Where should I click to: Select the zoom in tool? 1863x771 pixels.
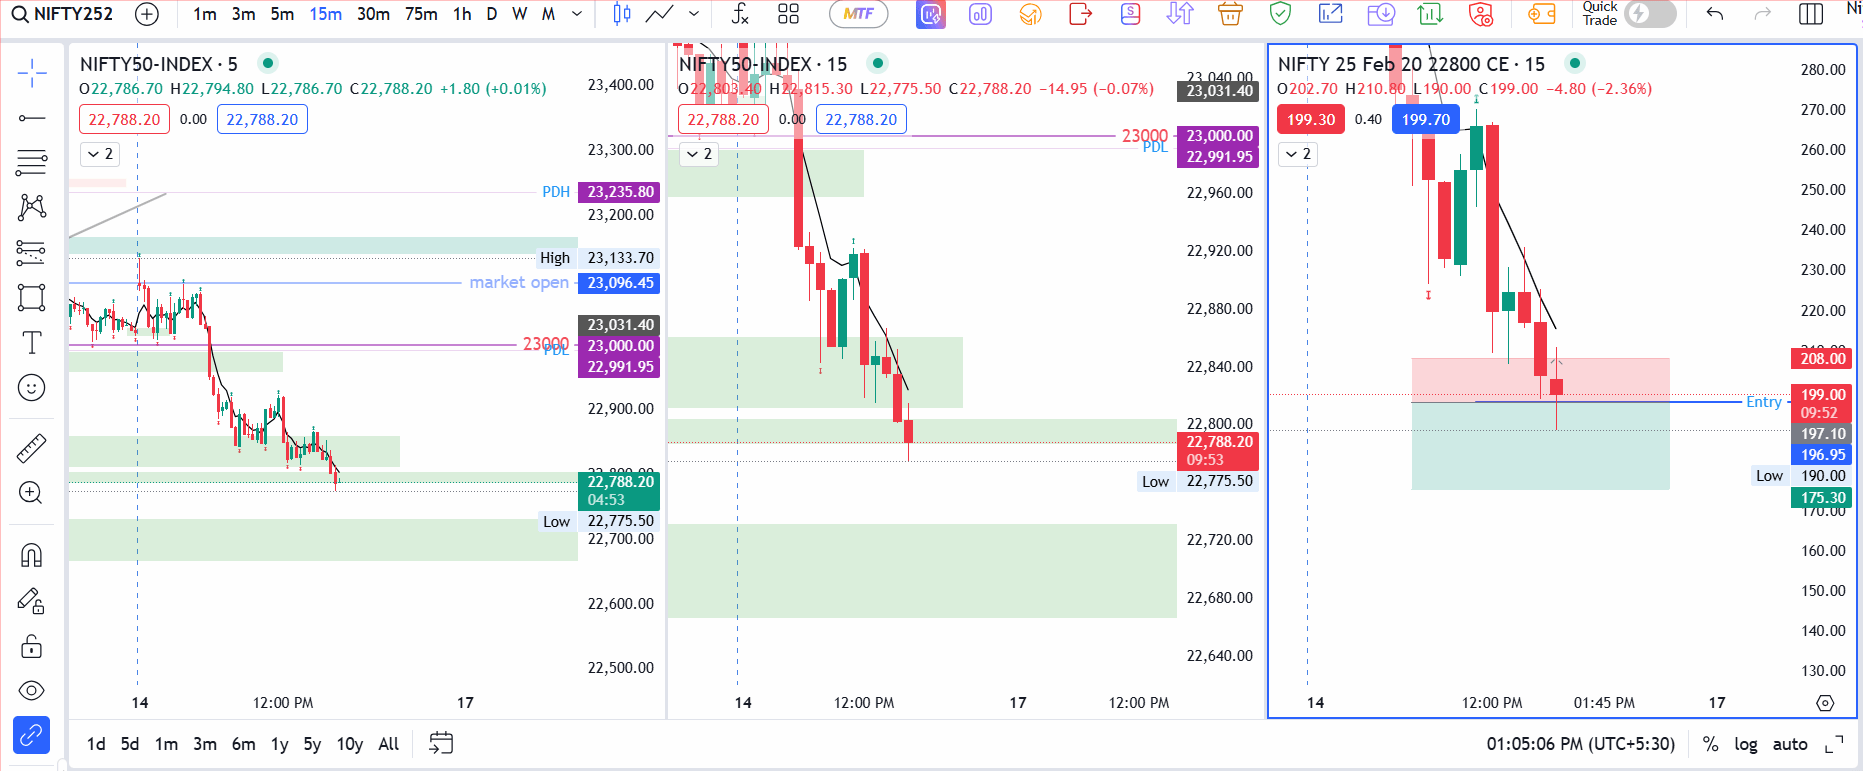tap(32, 493)
